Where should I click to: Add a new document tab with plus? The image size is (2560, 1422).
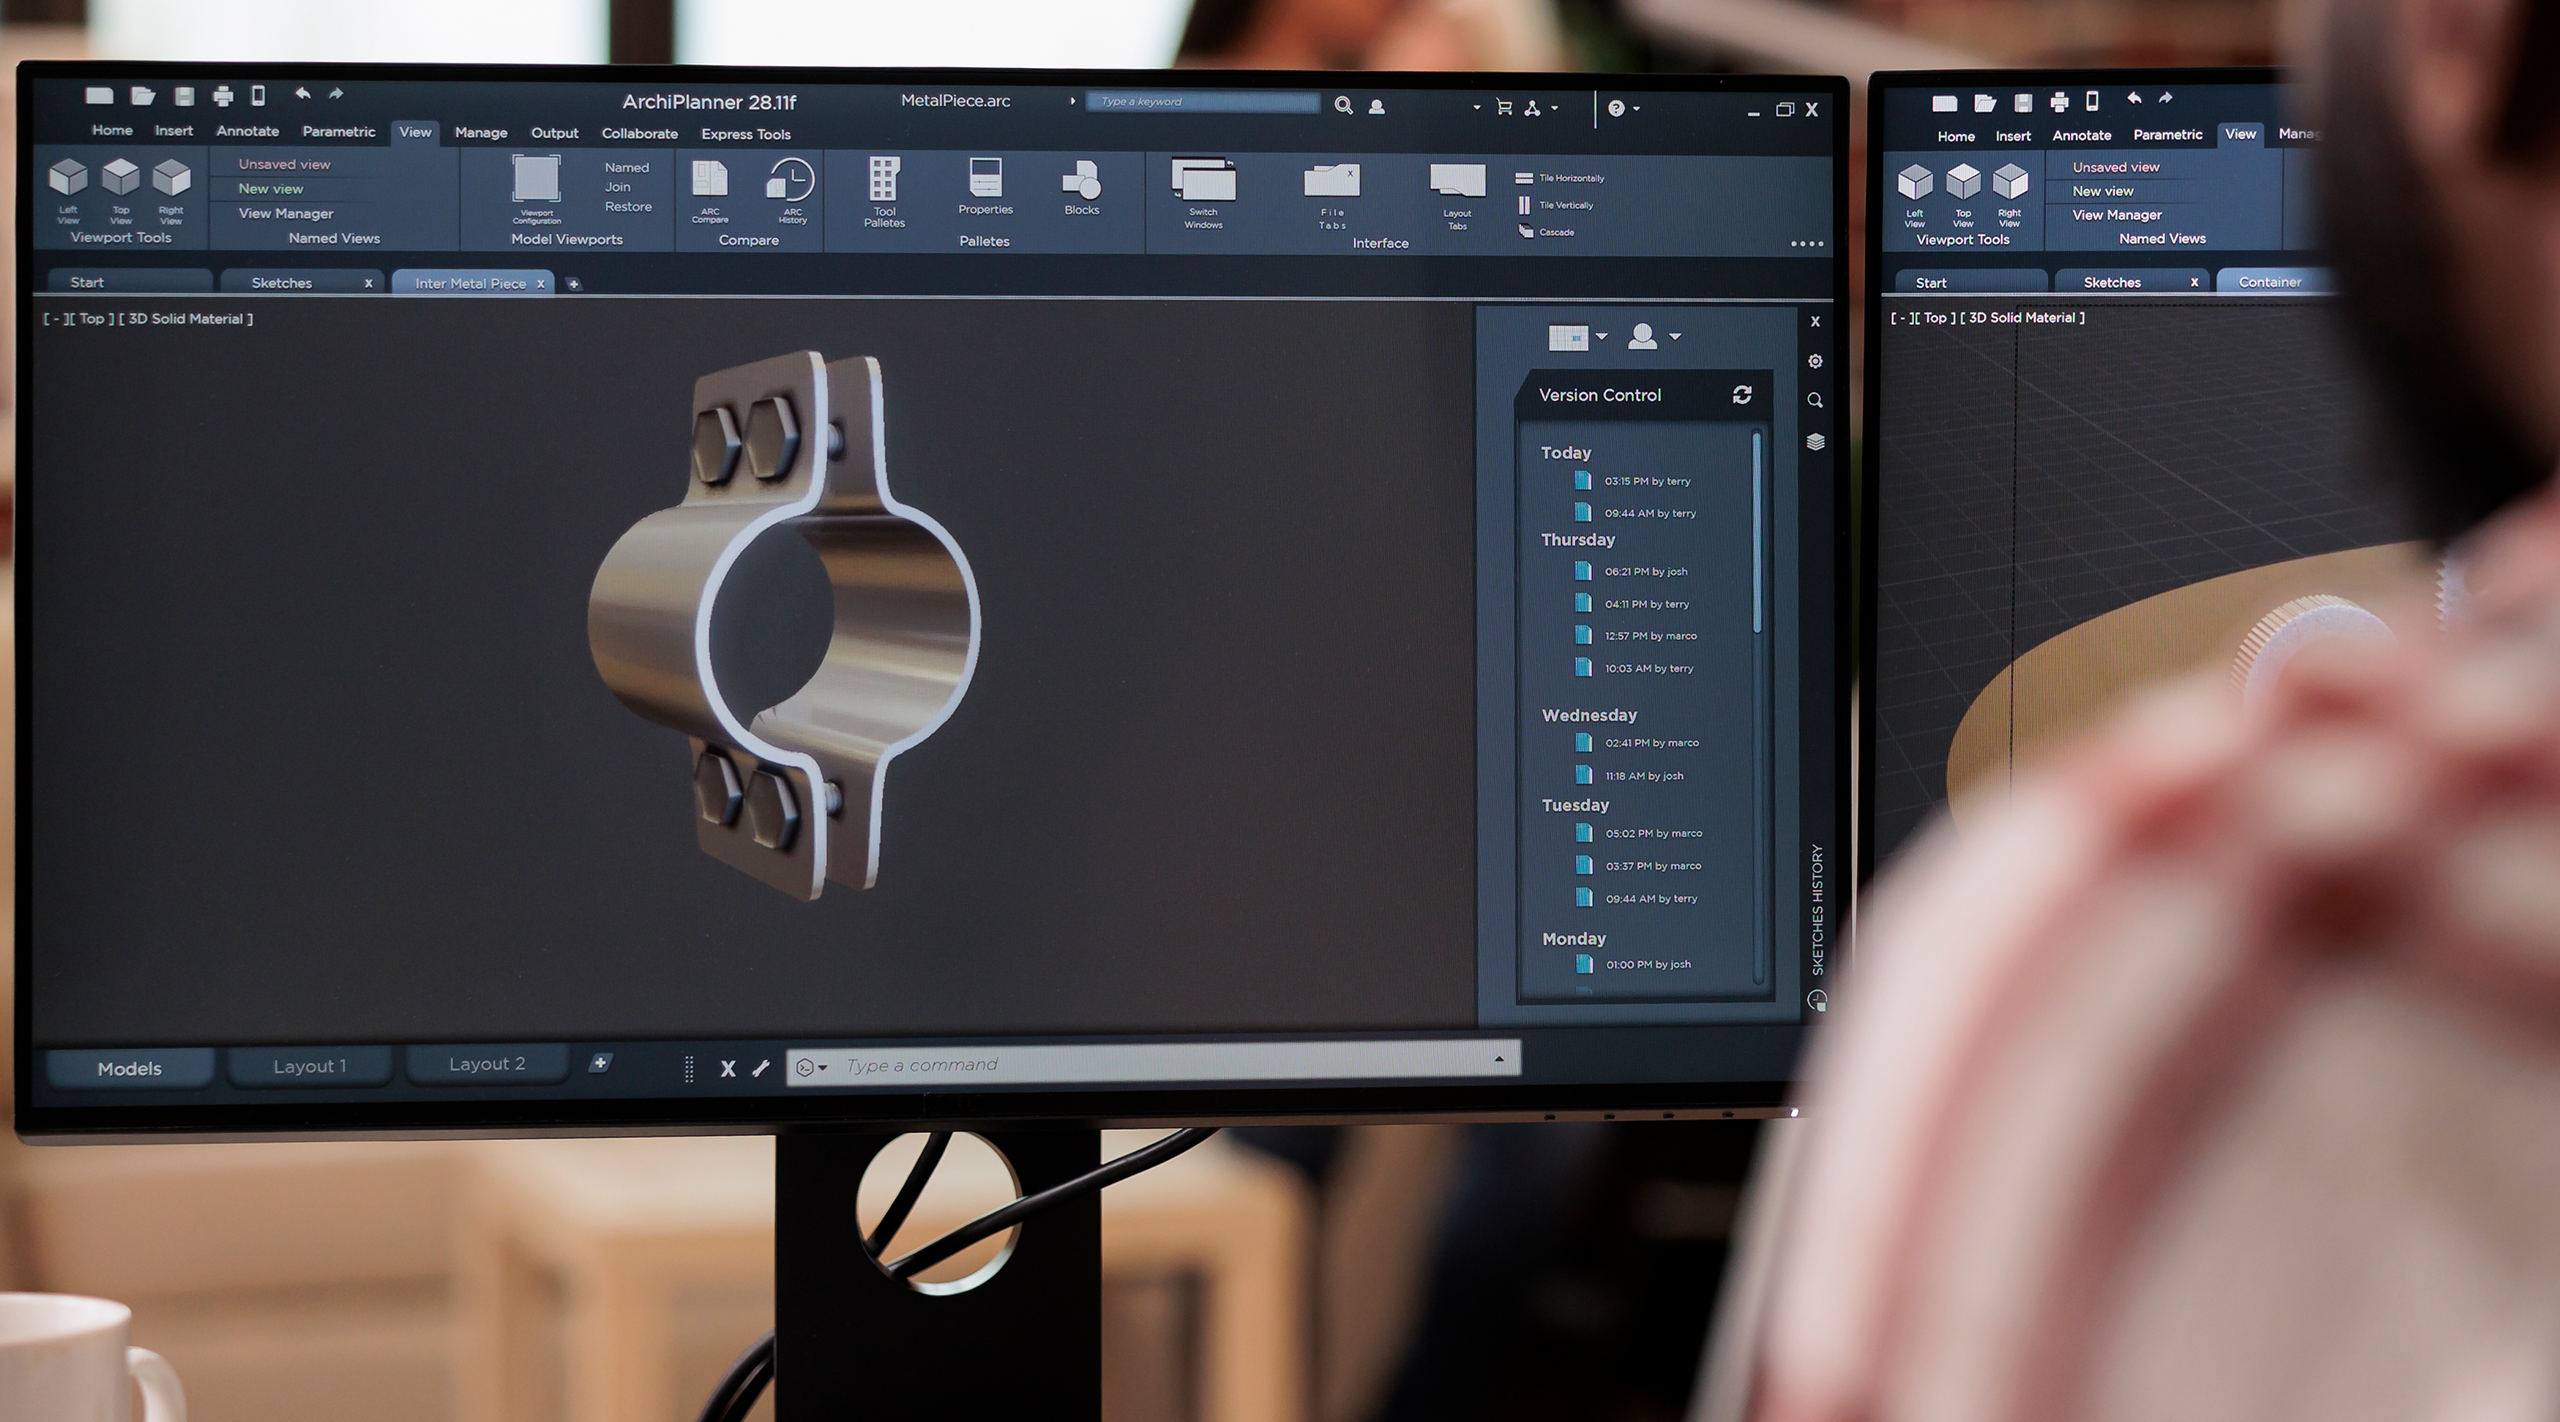[573, 284]
